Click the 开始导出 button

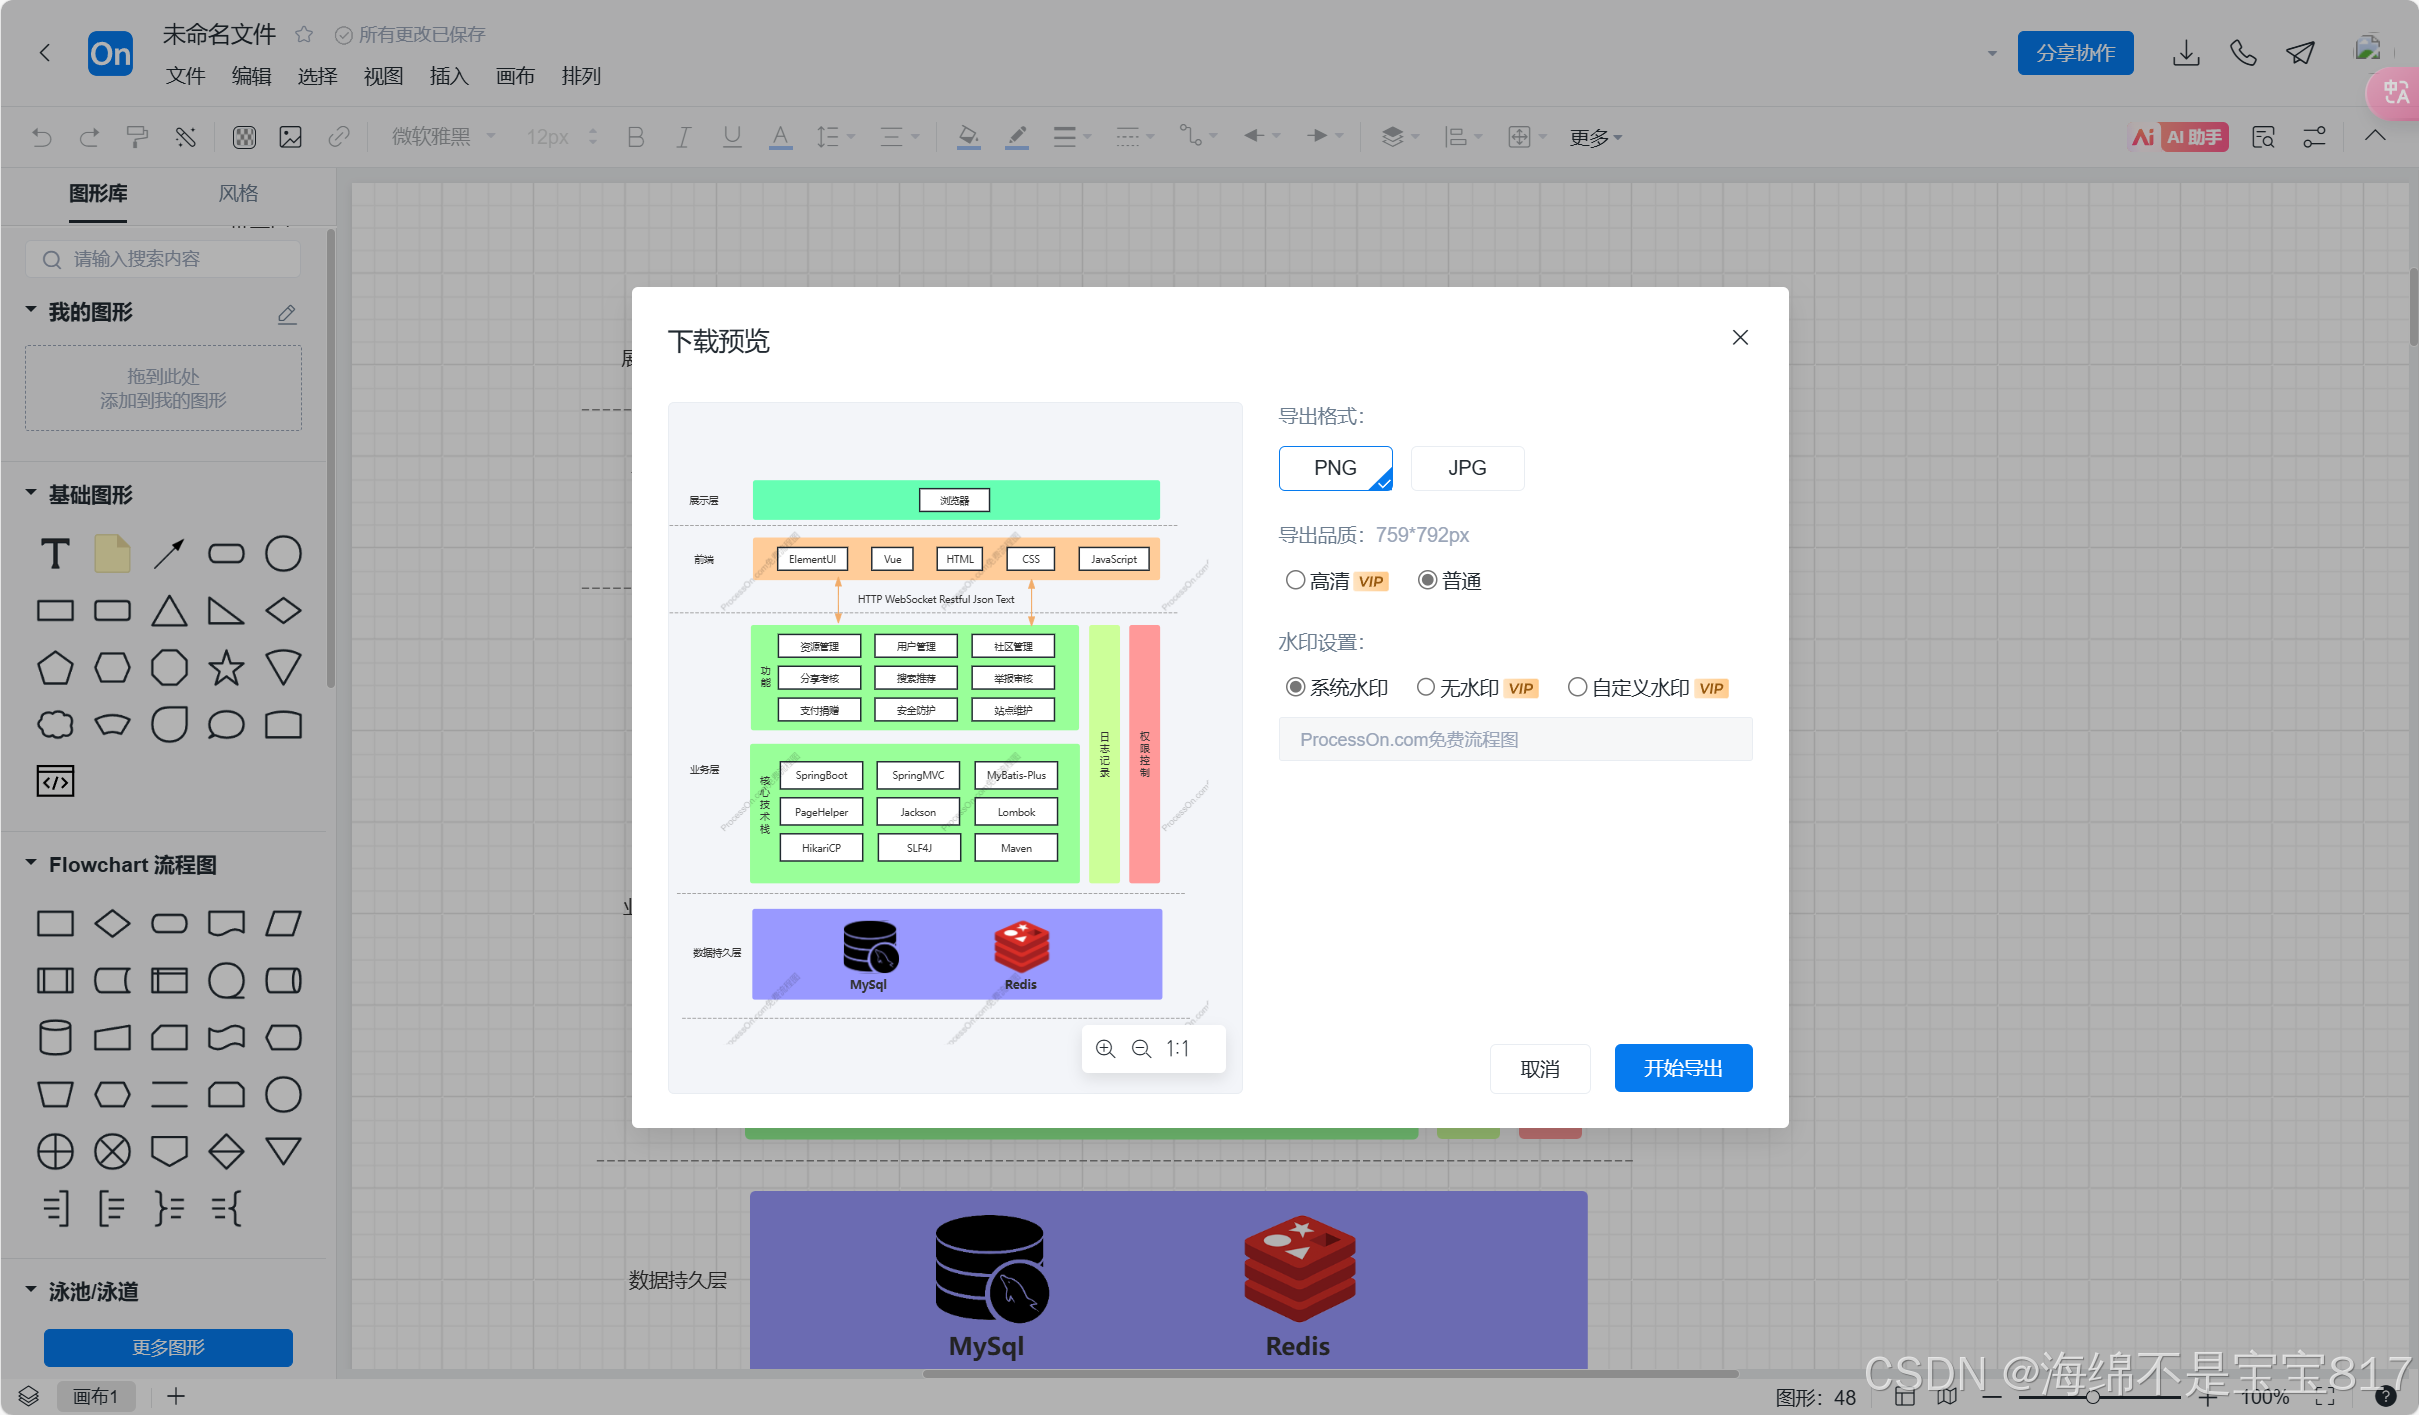(x=1682, y=1068)
